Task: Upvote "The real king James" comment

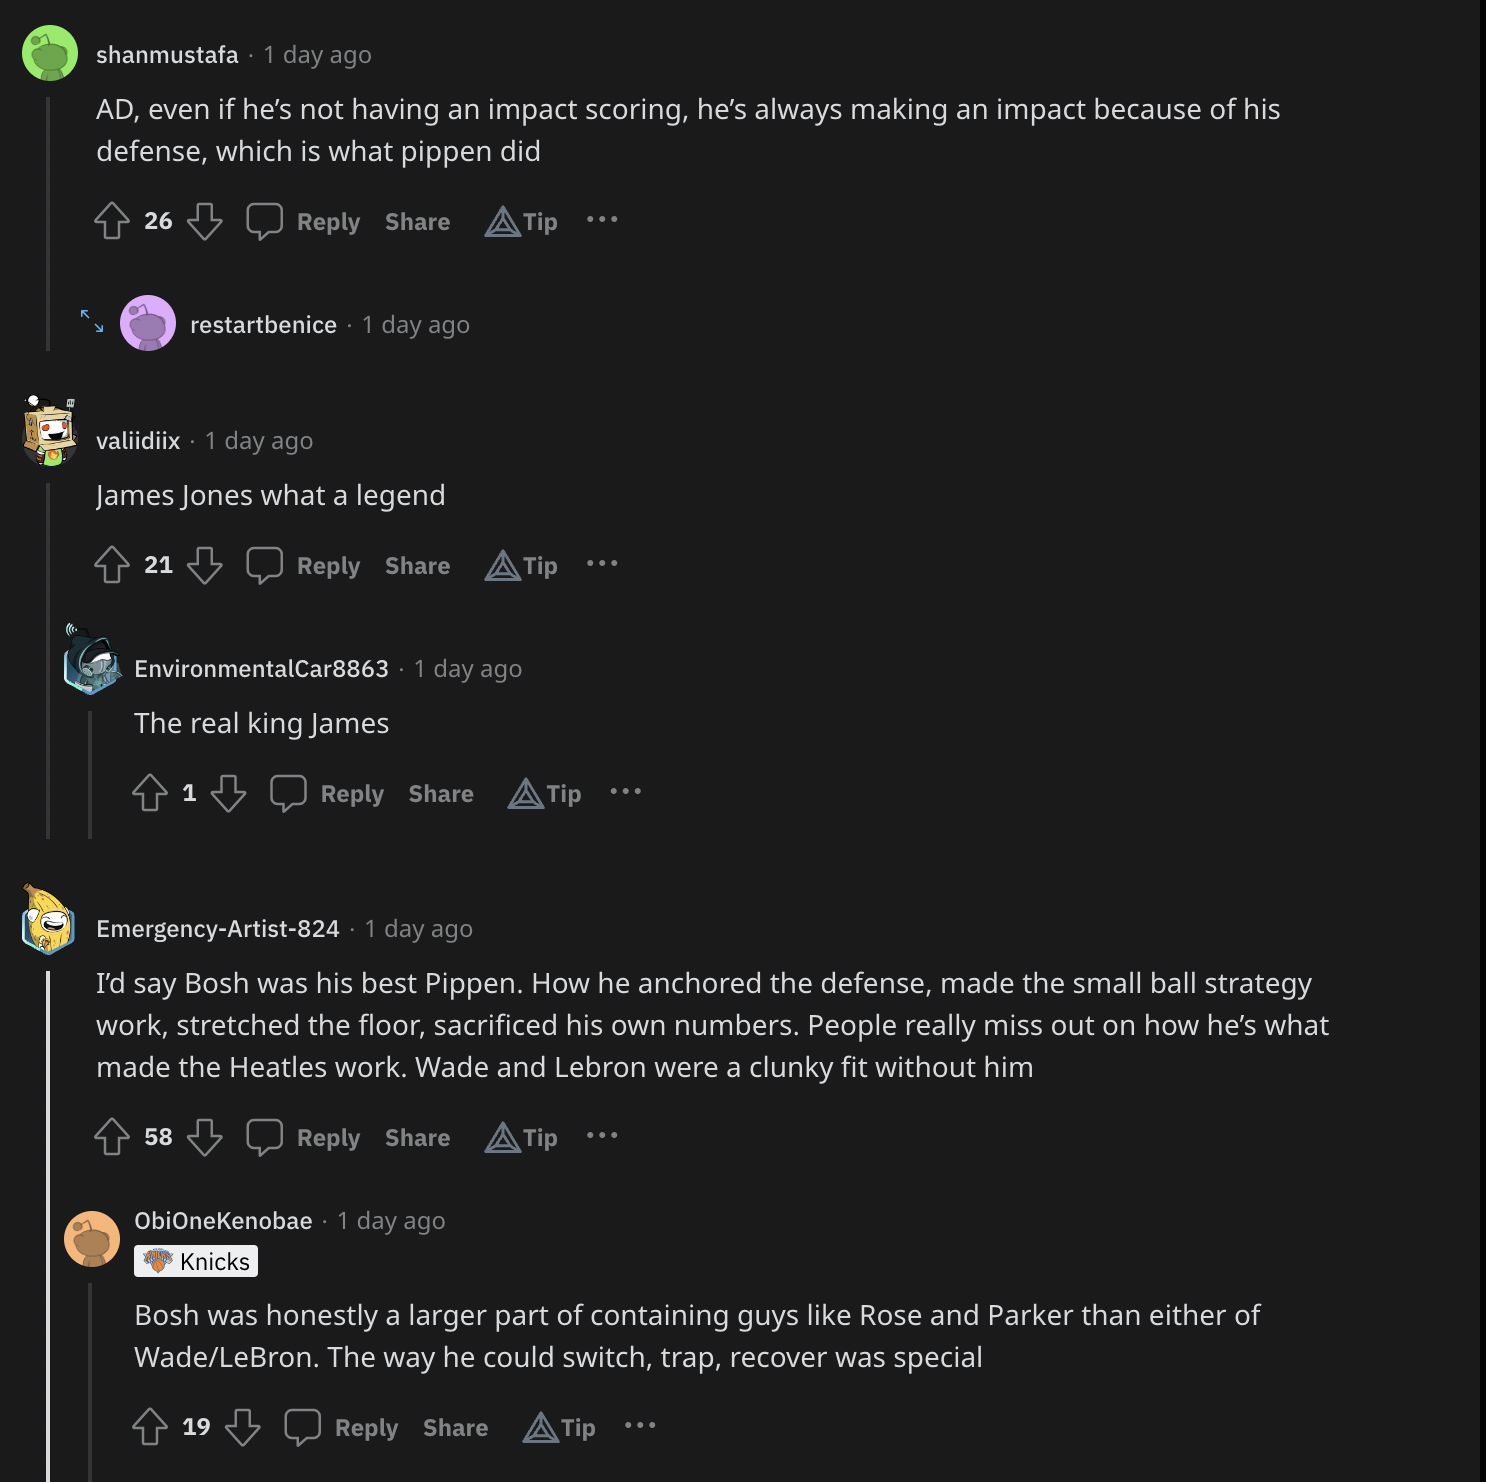Action: [x=150, y=793]
